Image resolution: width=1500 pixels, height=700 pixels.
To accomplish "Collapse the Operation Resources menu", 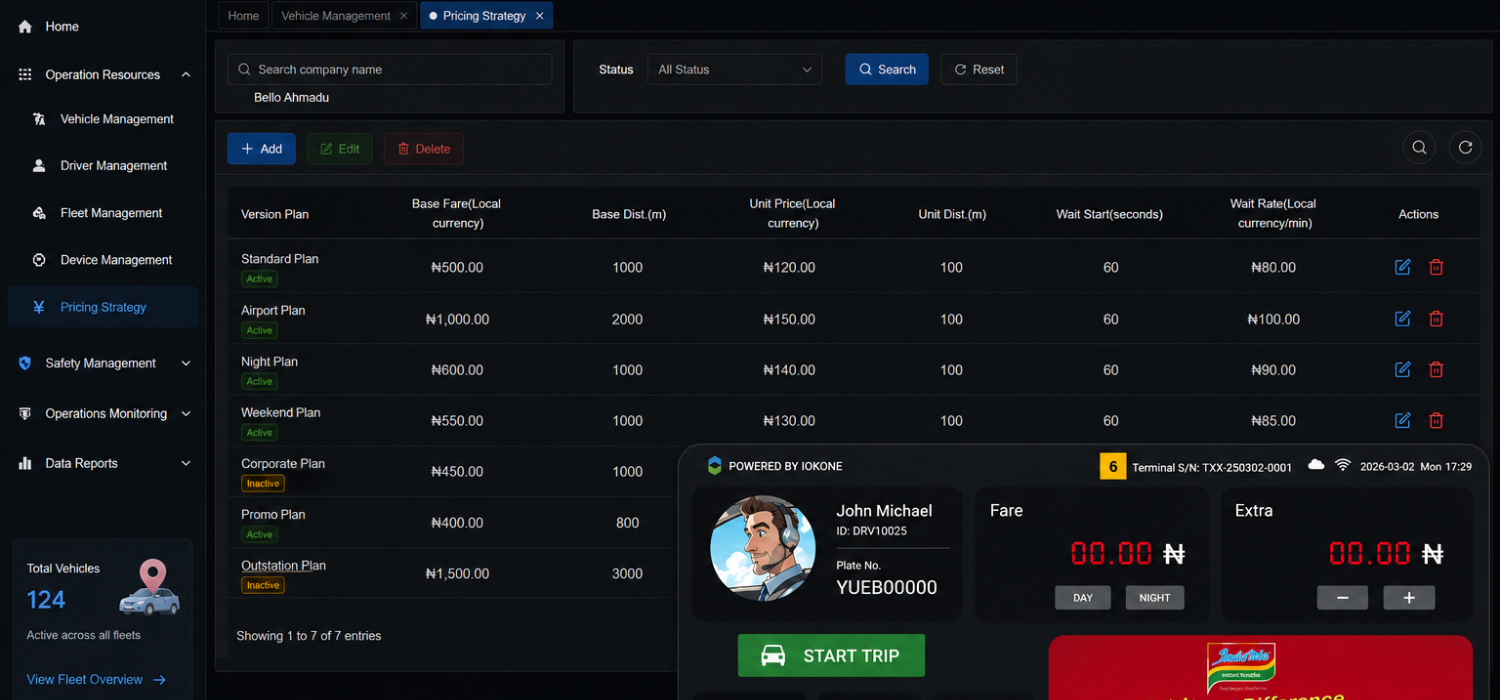I will 186,75.
